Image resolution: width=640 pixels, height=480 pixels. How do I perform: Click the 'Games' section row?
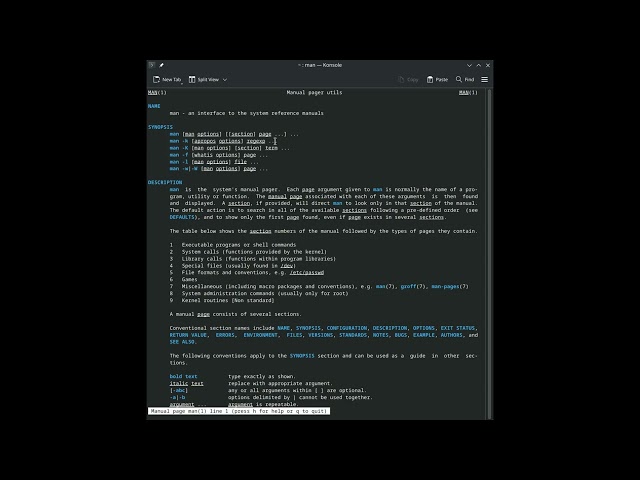[x=184, y=280]
